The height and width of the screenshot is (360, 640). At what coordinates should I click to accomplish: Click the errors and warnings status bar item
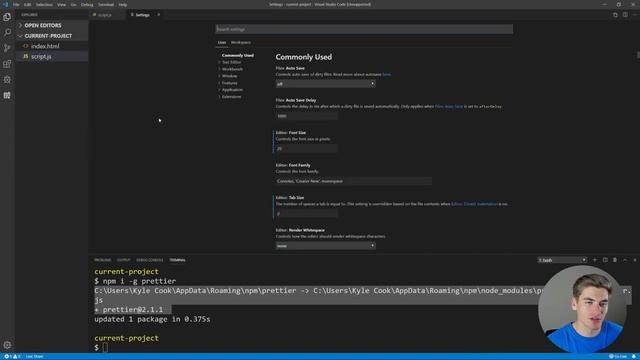pyautogui.click(x=12, y=356)
